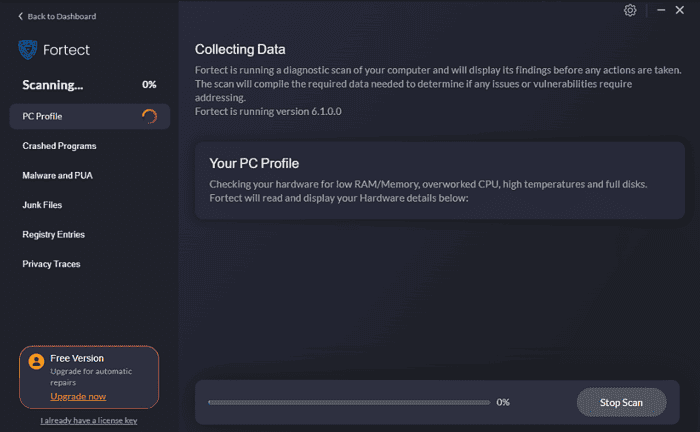Open the Registry Entries section
Image resolution: width=700 pixels, height=432 pixels.
tap(54, 234)
